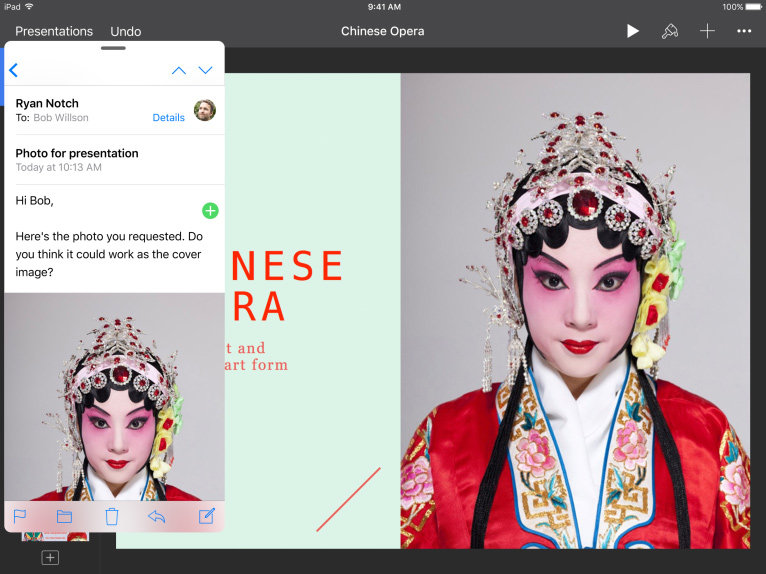
Task: Add a new slide with the bottom-left plus button
Action: point(50,557)
